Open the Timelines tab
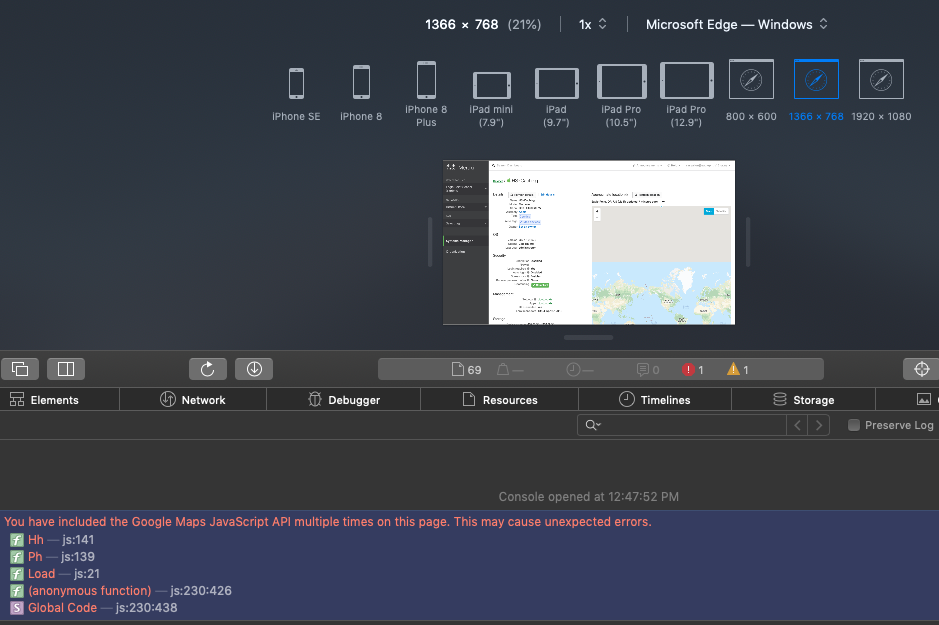Image resolution: width=939 pixels, height=625 pixels. point(655,400)
